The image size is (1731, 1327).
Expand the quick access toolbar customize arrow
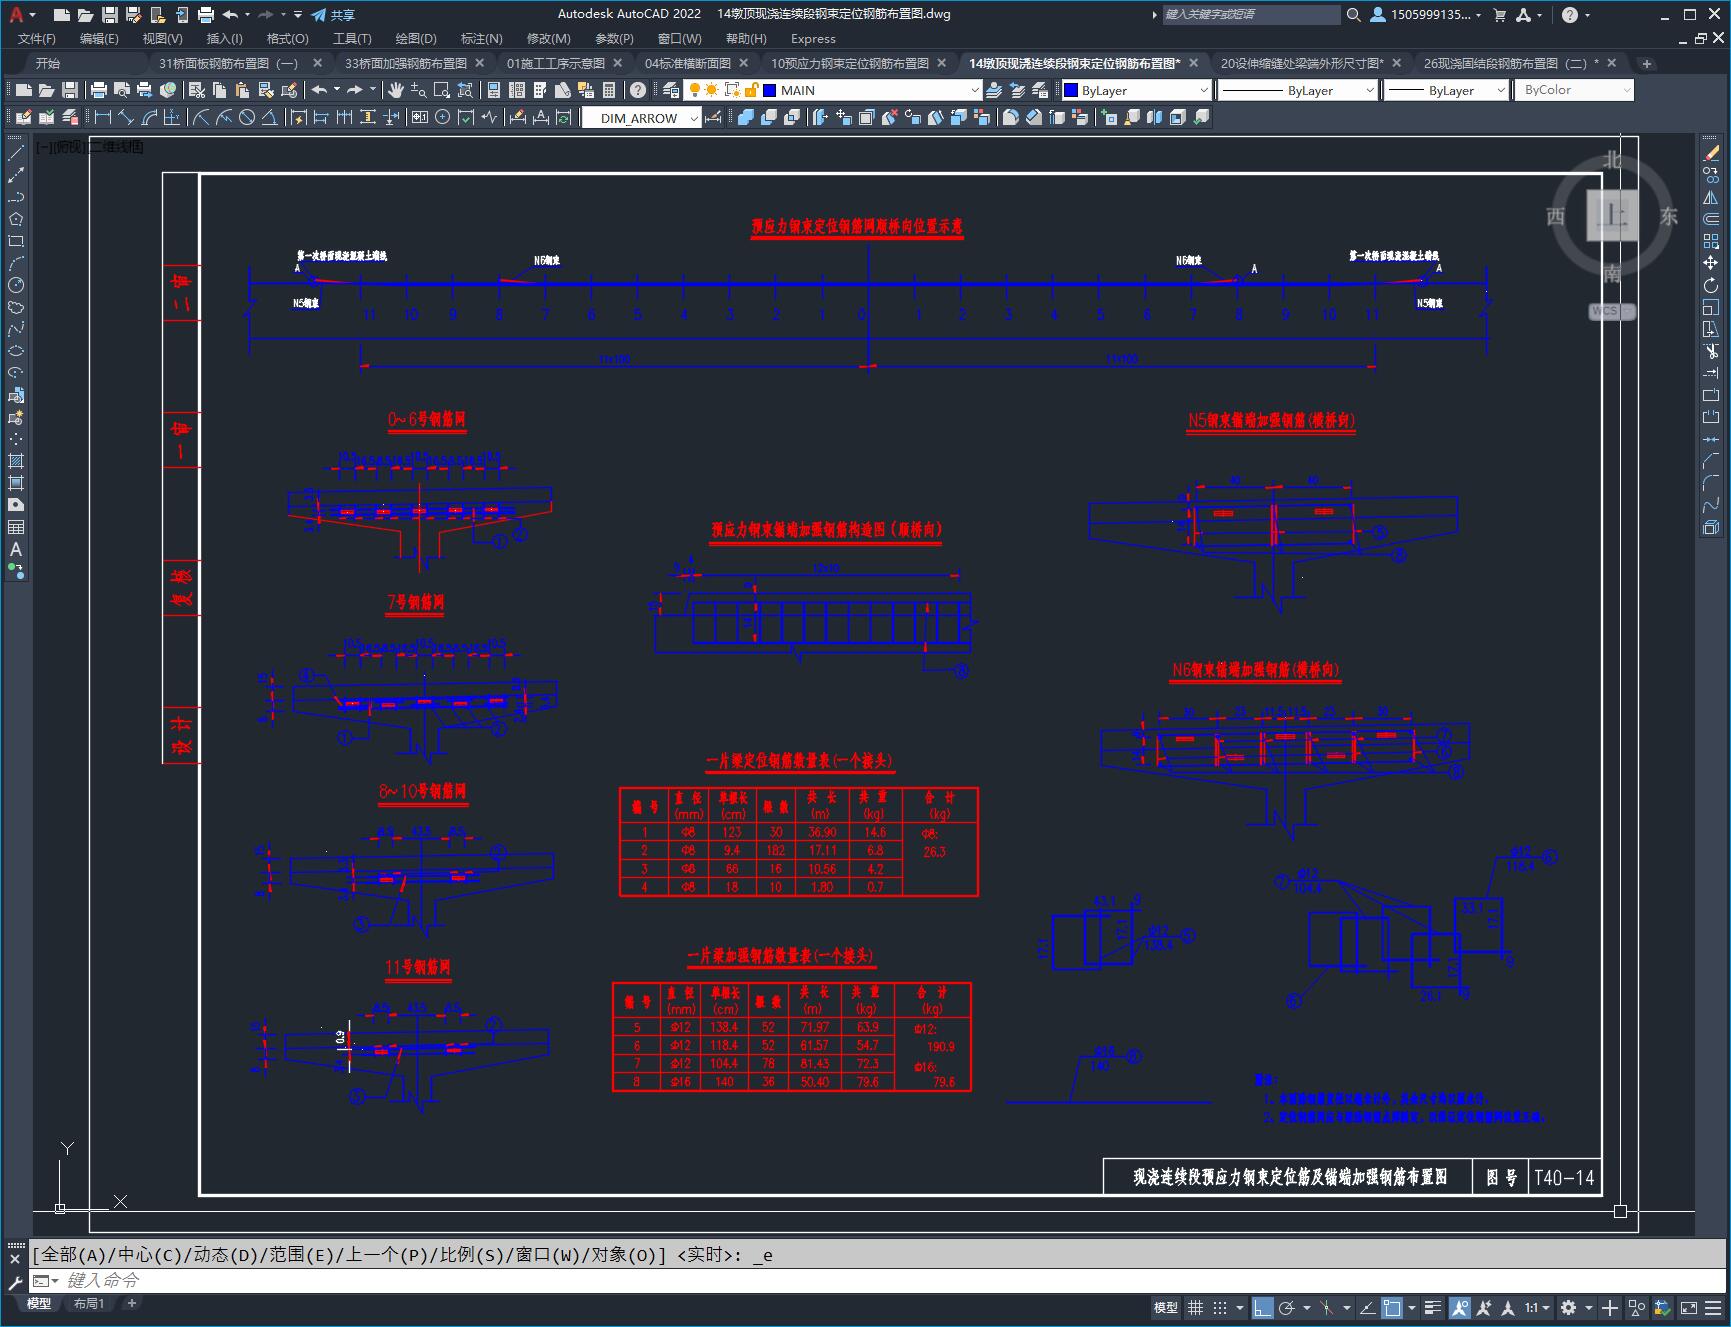(298, 14)
